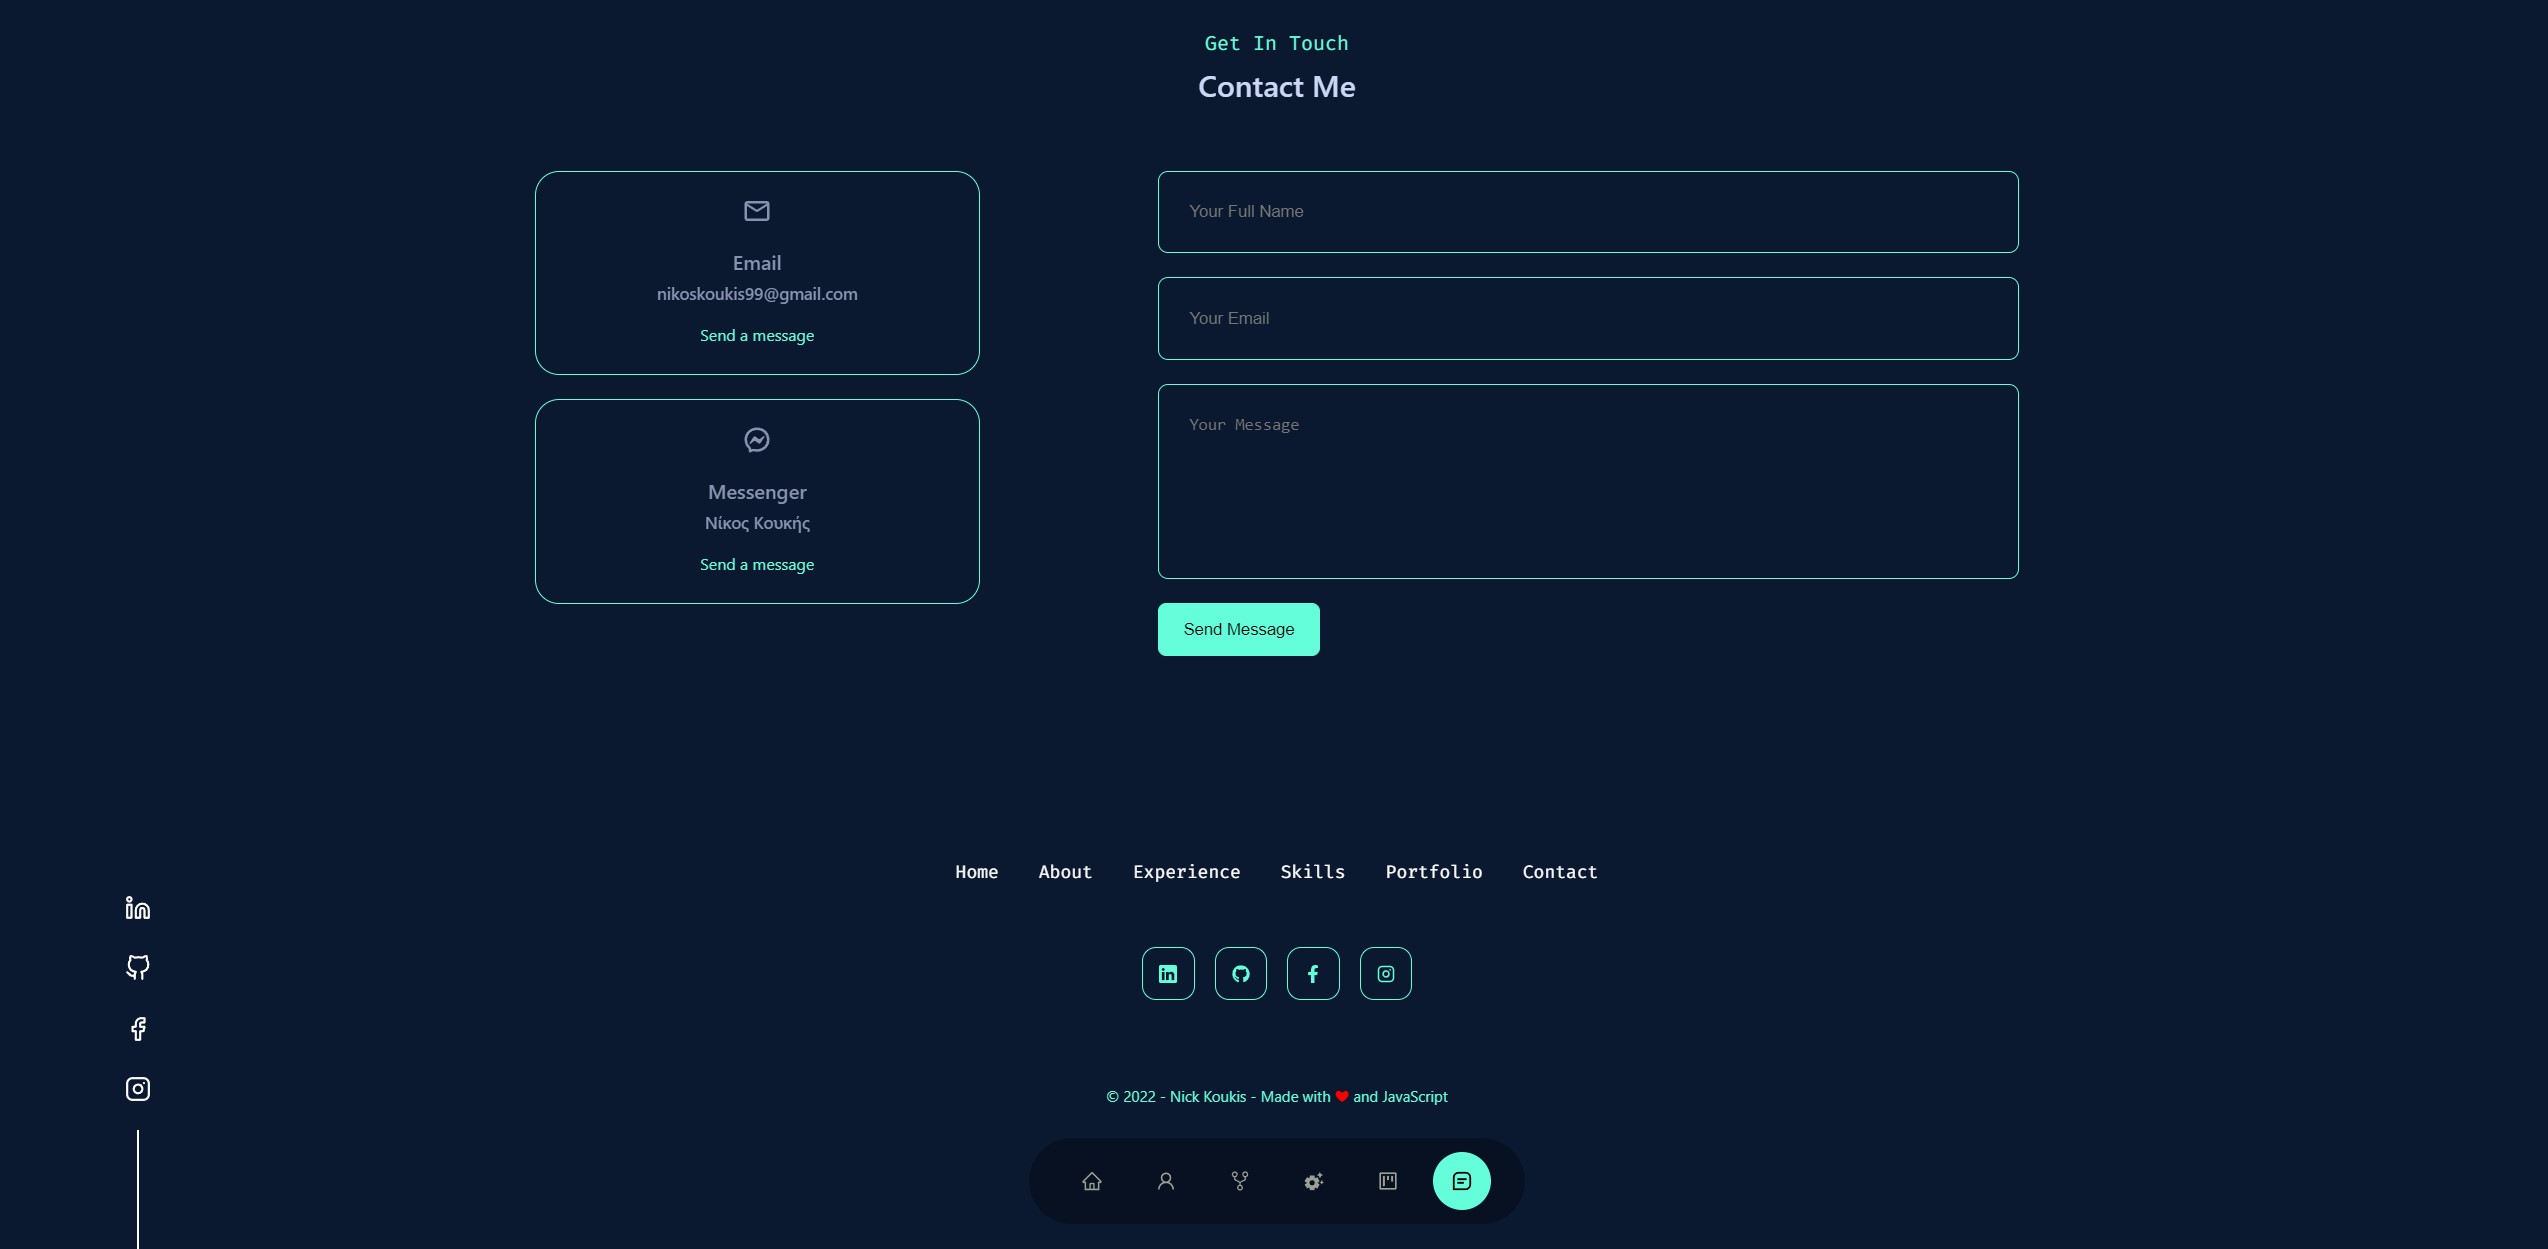The height and width of the screenshot is (1249, 2548).
Task: Click the envelope icon in Email card
Action: tap(757, 211)
